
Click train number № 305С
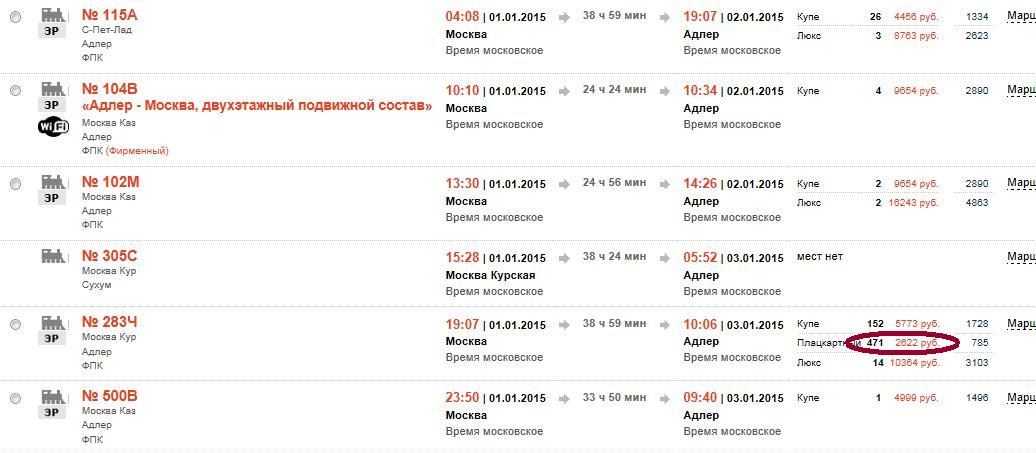[x=110, y=256]
